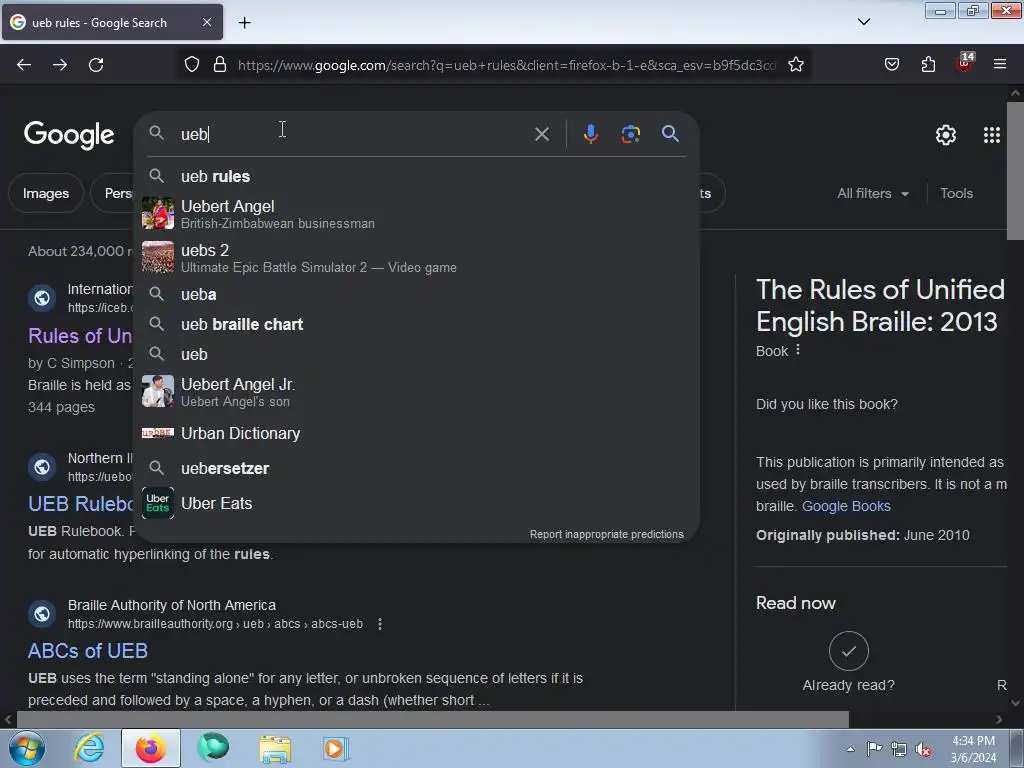Go back to previous page
1024x768 pixels.
(x=24, y=65)
